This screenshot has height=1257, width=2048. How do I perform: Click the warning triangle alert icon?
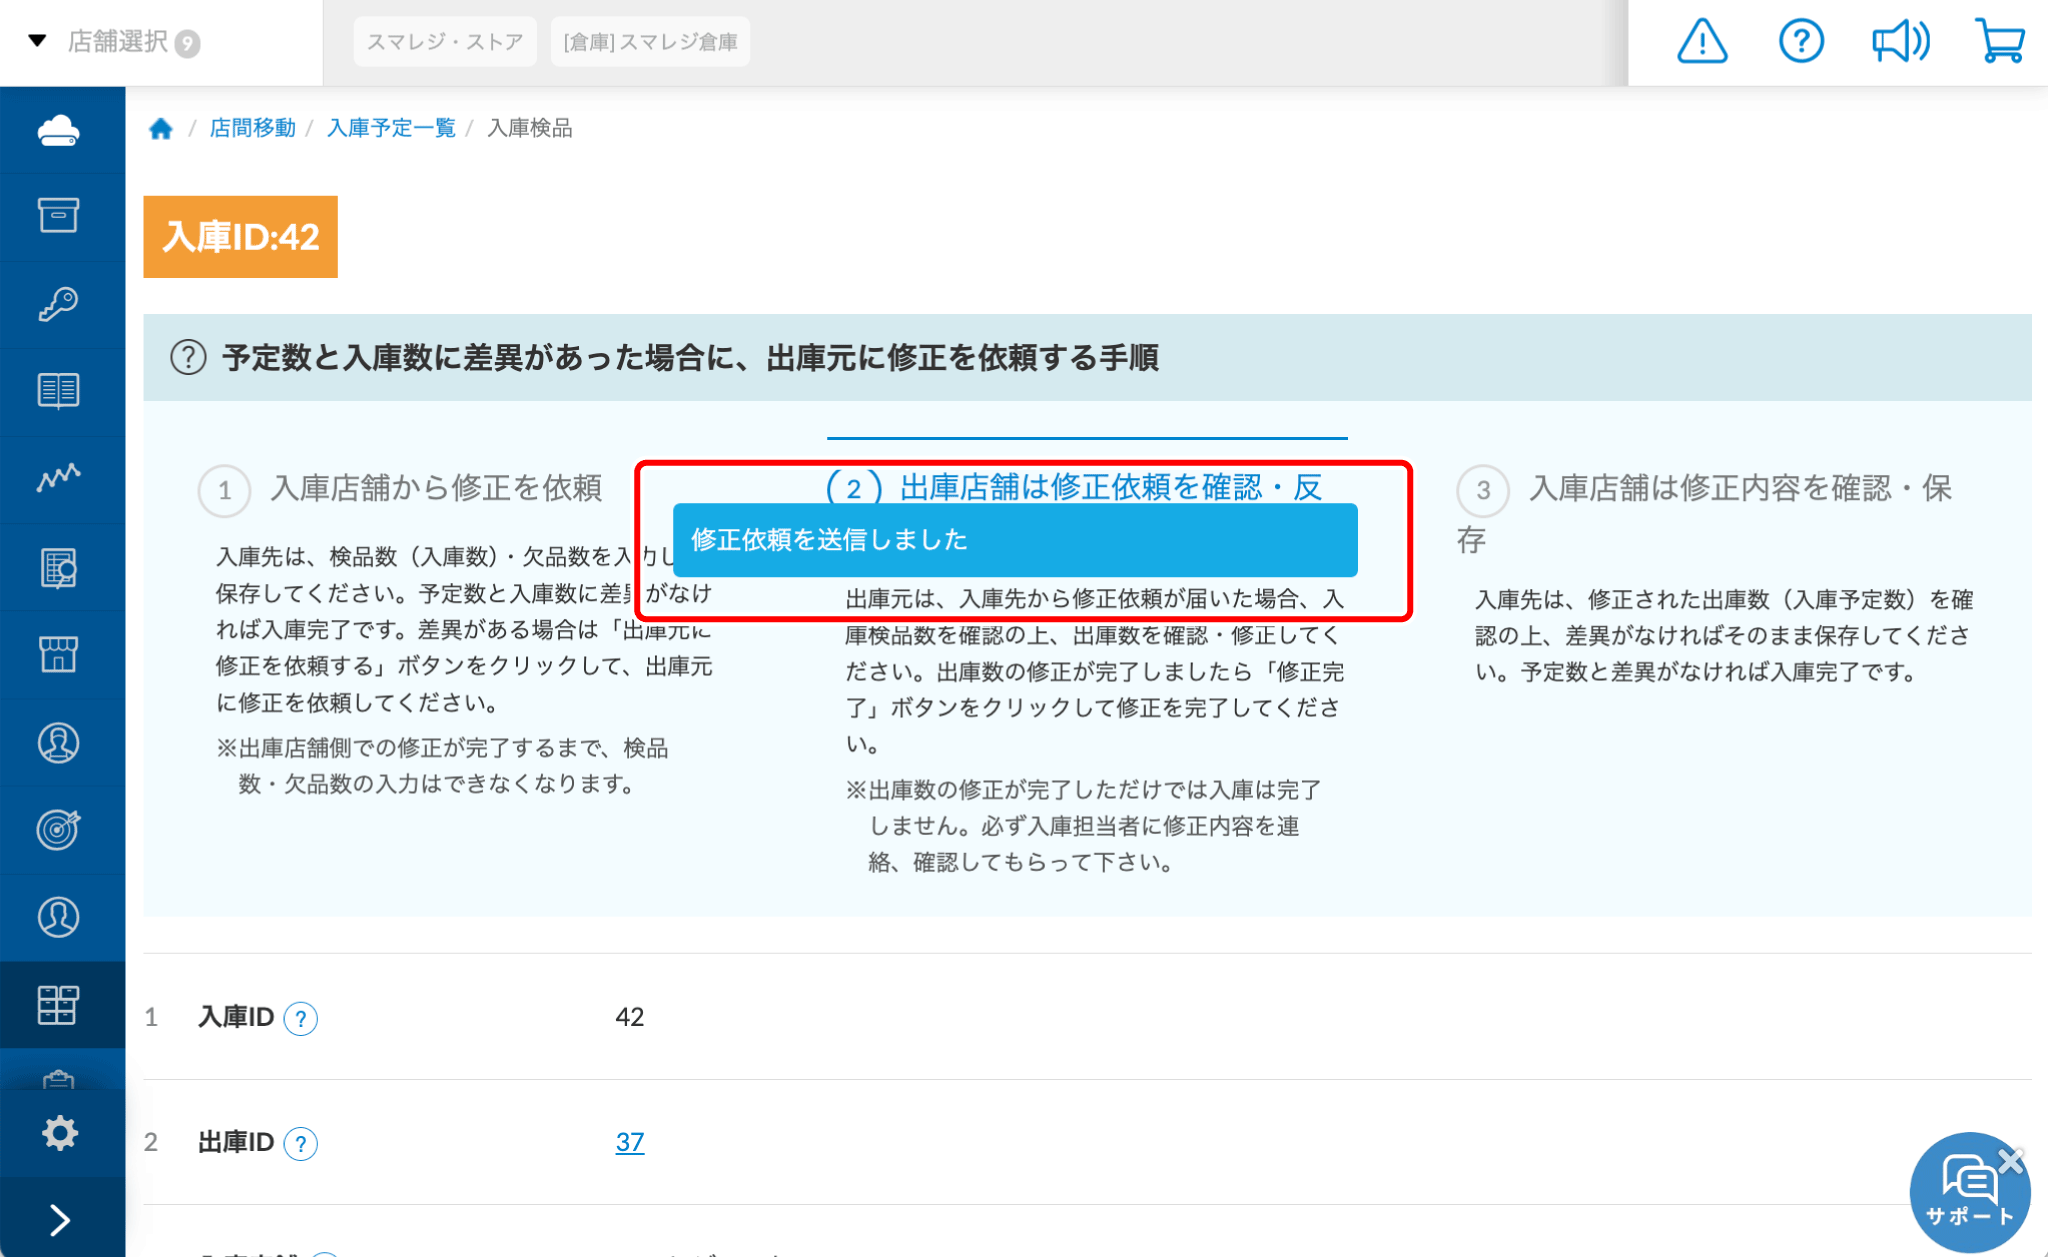click(x=1701, y=42)
